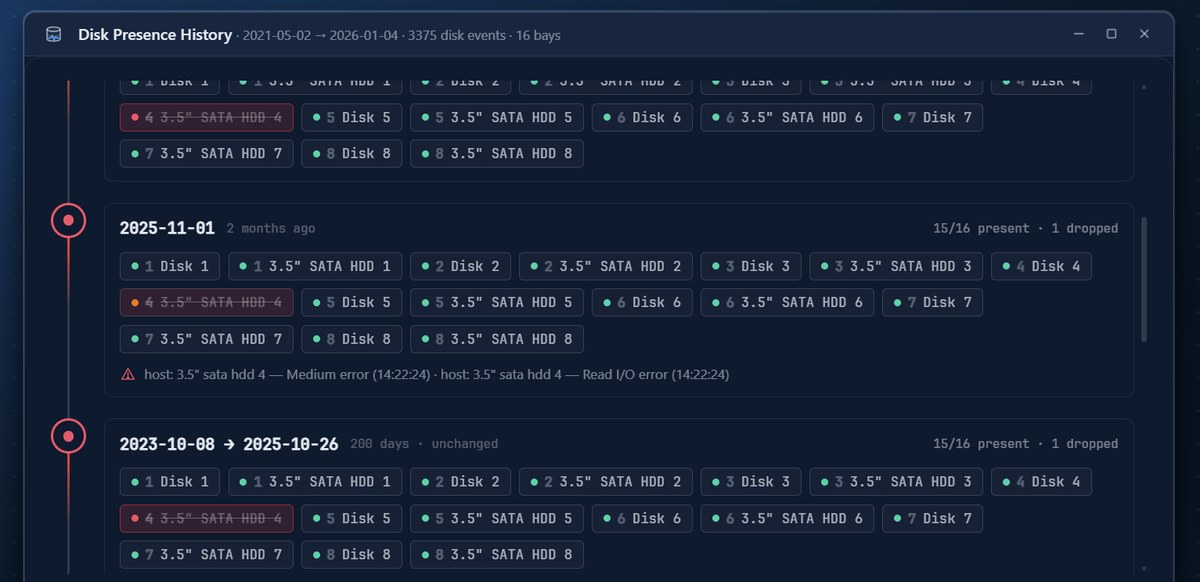Open Disk 1 chip in the 2023-10-08 card
The width and height of the screenshot is (1200, 582).
[x=170, y=482]
